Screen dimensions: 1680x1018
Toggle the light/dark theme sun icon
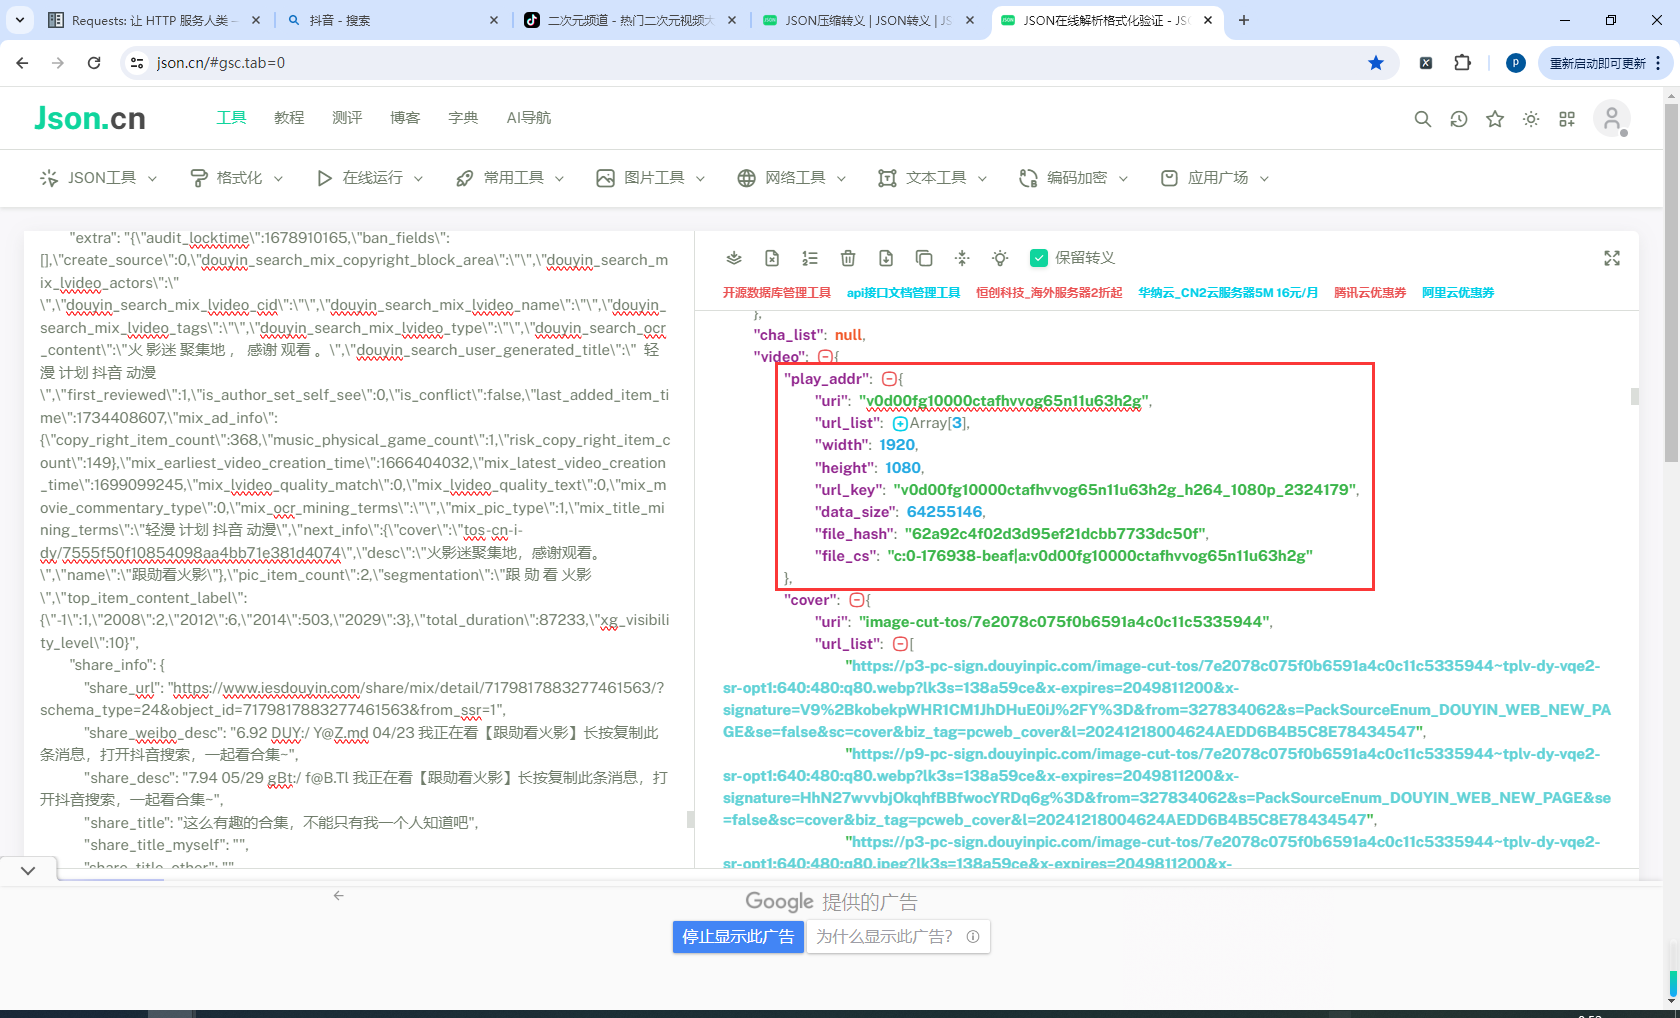tap(1531, 119)
